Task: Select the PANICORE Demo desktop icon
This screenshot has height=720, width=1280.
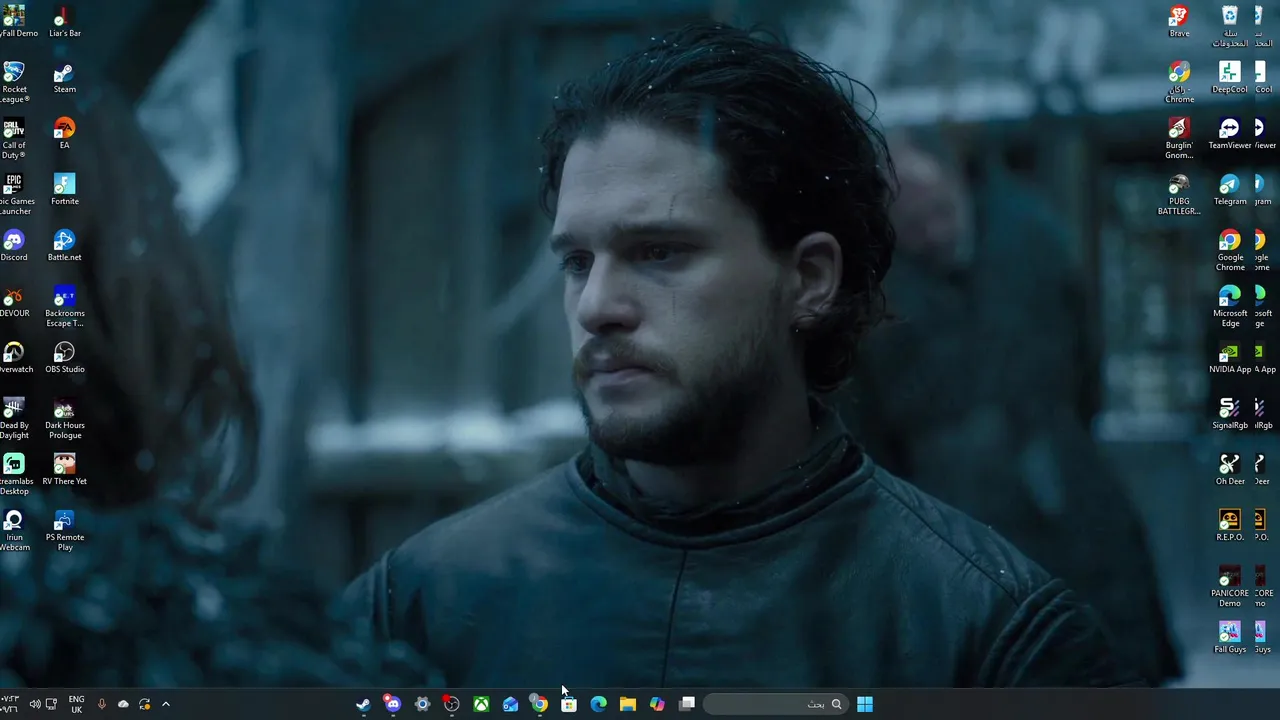Action: pos(1230,587)
